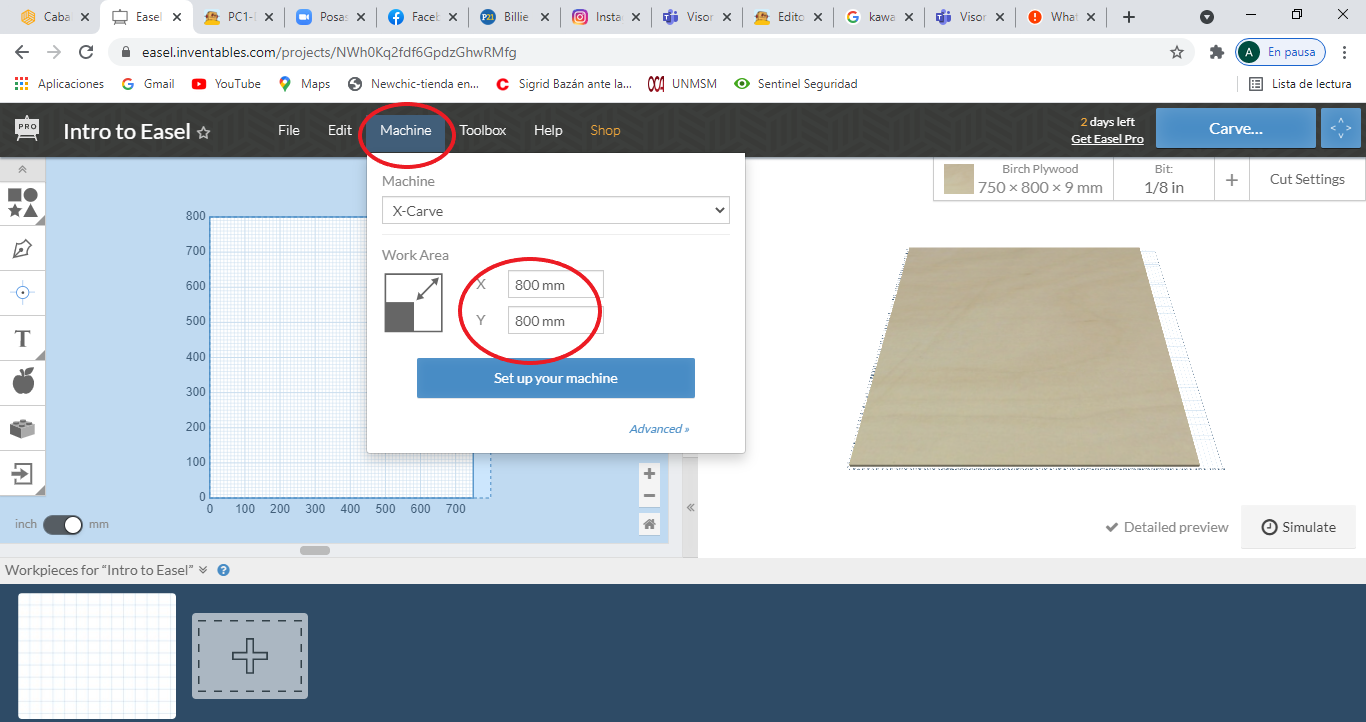Click the Carve button
The image size is (1366, 722).
coord(1236,128)
